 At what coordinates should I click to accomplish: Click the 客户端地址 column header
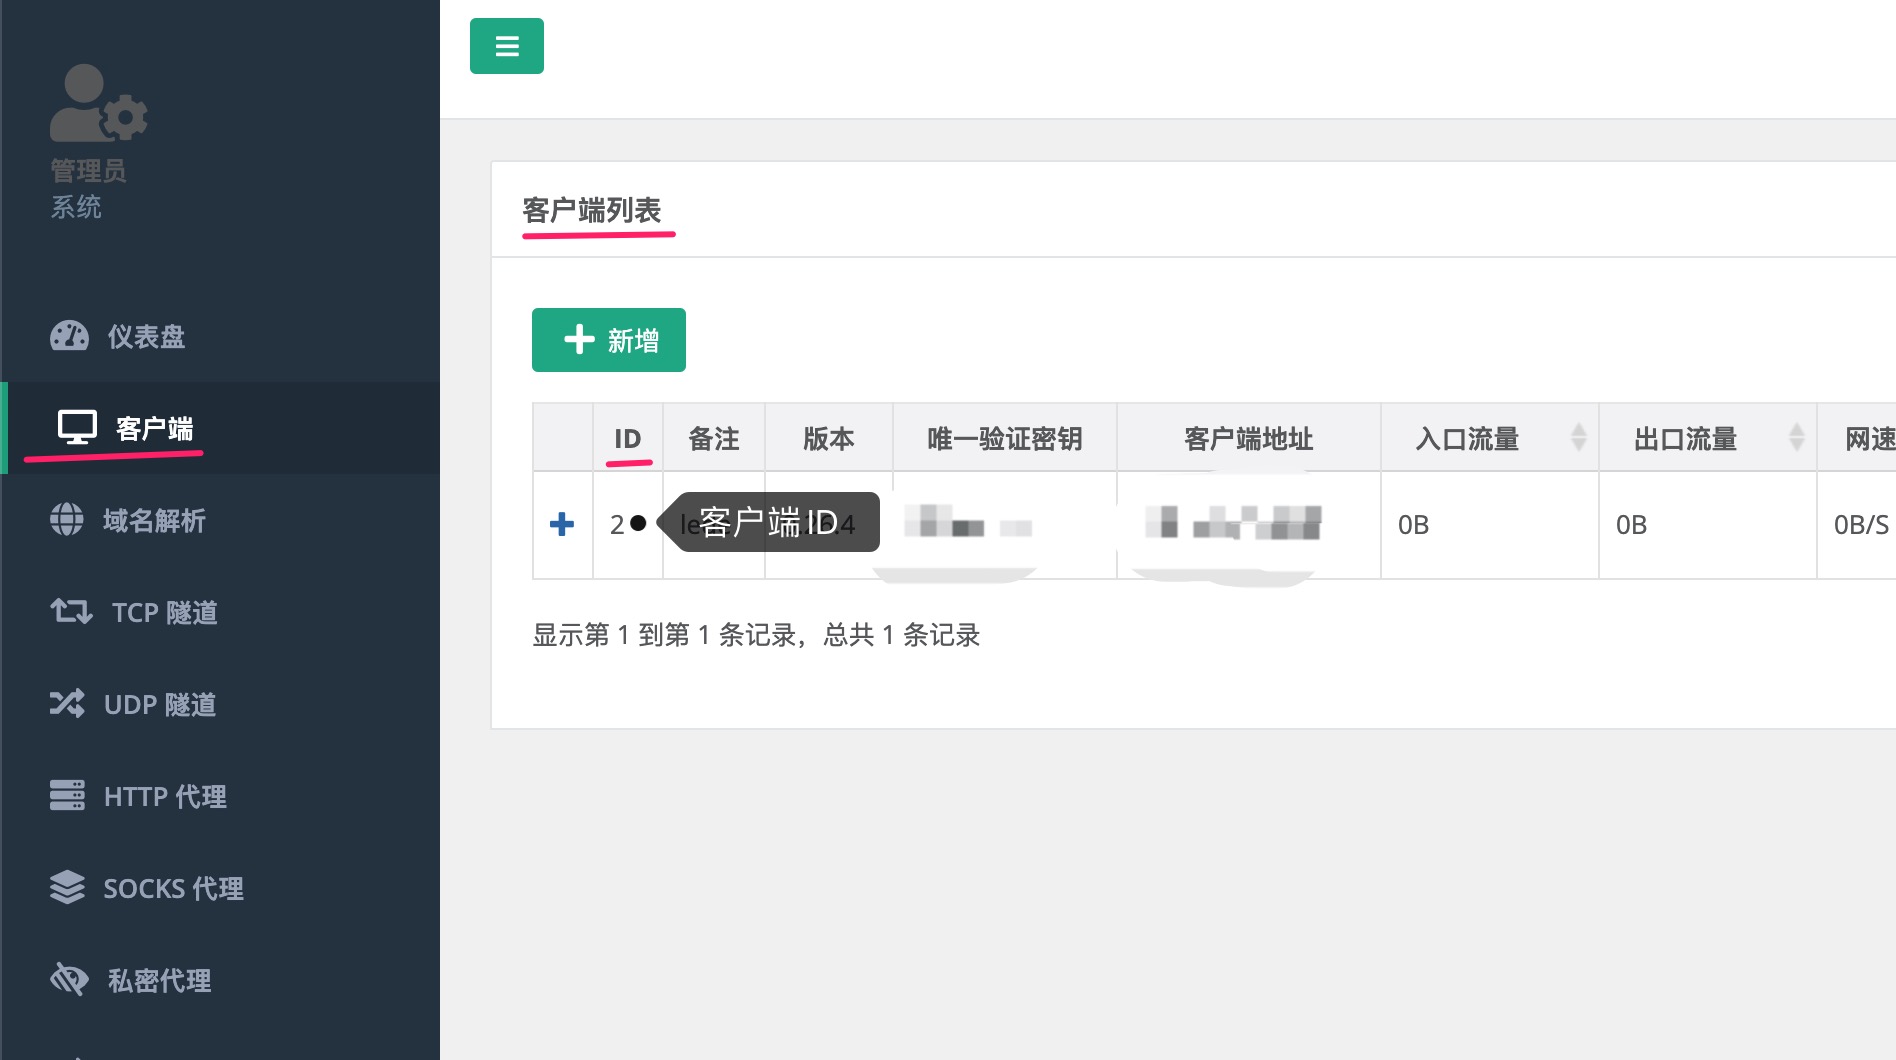[1249, 438]
